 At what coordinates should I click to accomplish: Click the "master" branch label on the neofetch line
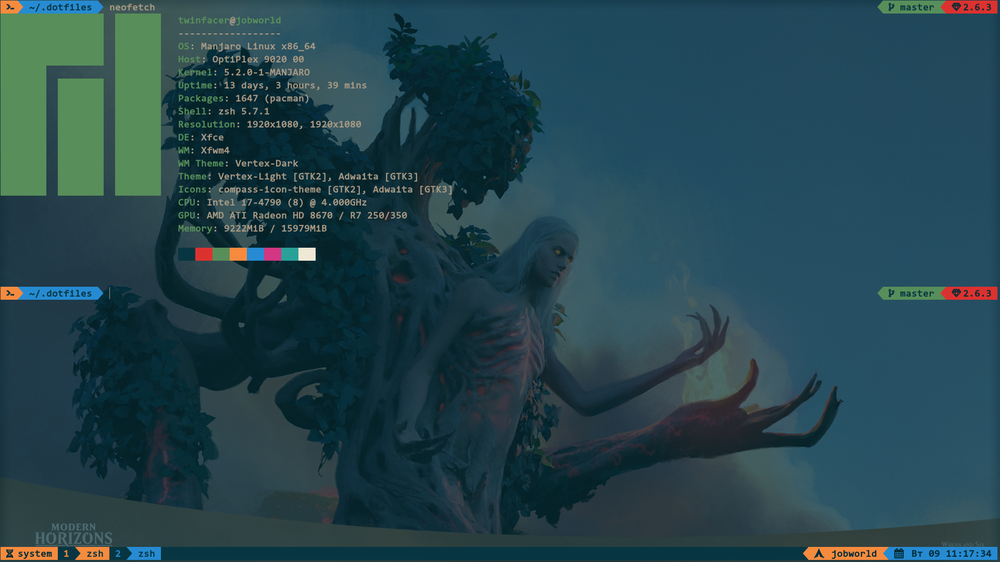[916, 7]
